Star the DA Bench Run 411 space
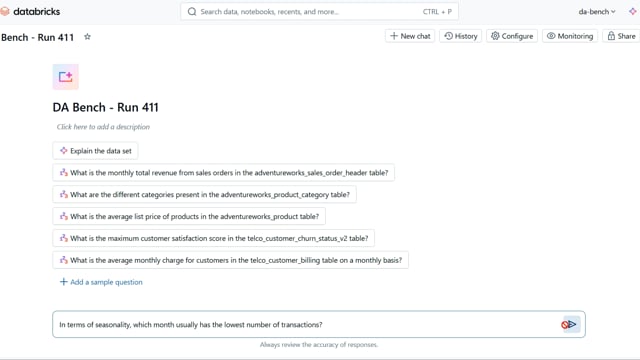640x360 pixels. 87,37
